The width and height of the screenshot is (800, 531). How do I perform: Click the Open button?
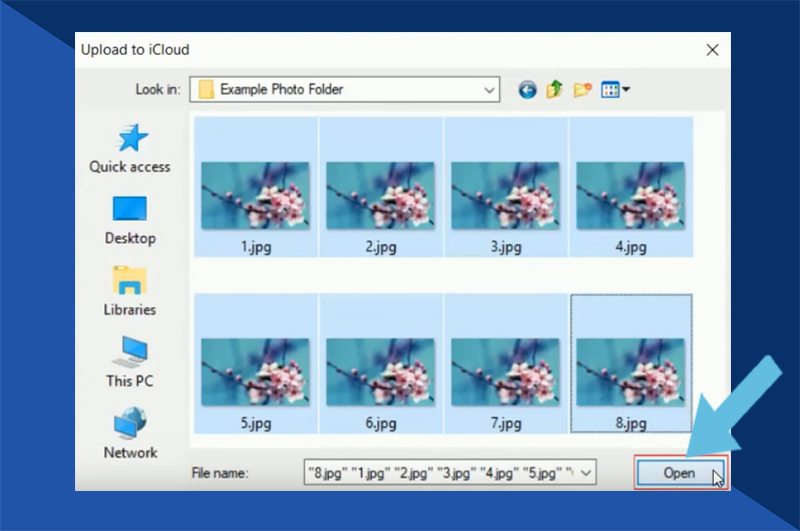click(x=680, y=473)
